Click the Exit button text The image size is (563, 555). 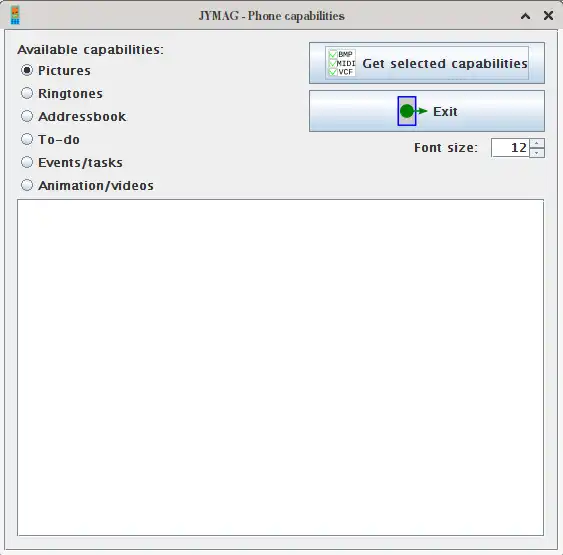[x=445, y=112]
